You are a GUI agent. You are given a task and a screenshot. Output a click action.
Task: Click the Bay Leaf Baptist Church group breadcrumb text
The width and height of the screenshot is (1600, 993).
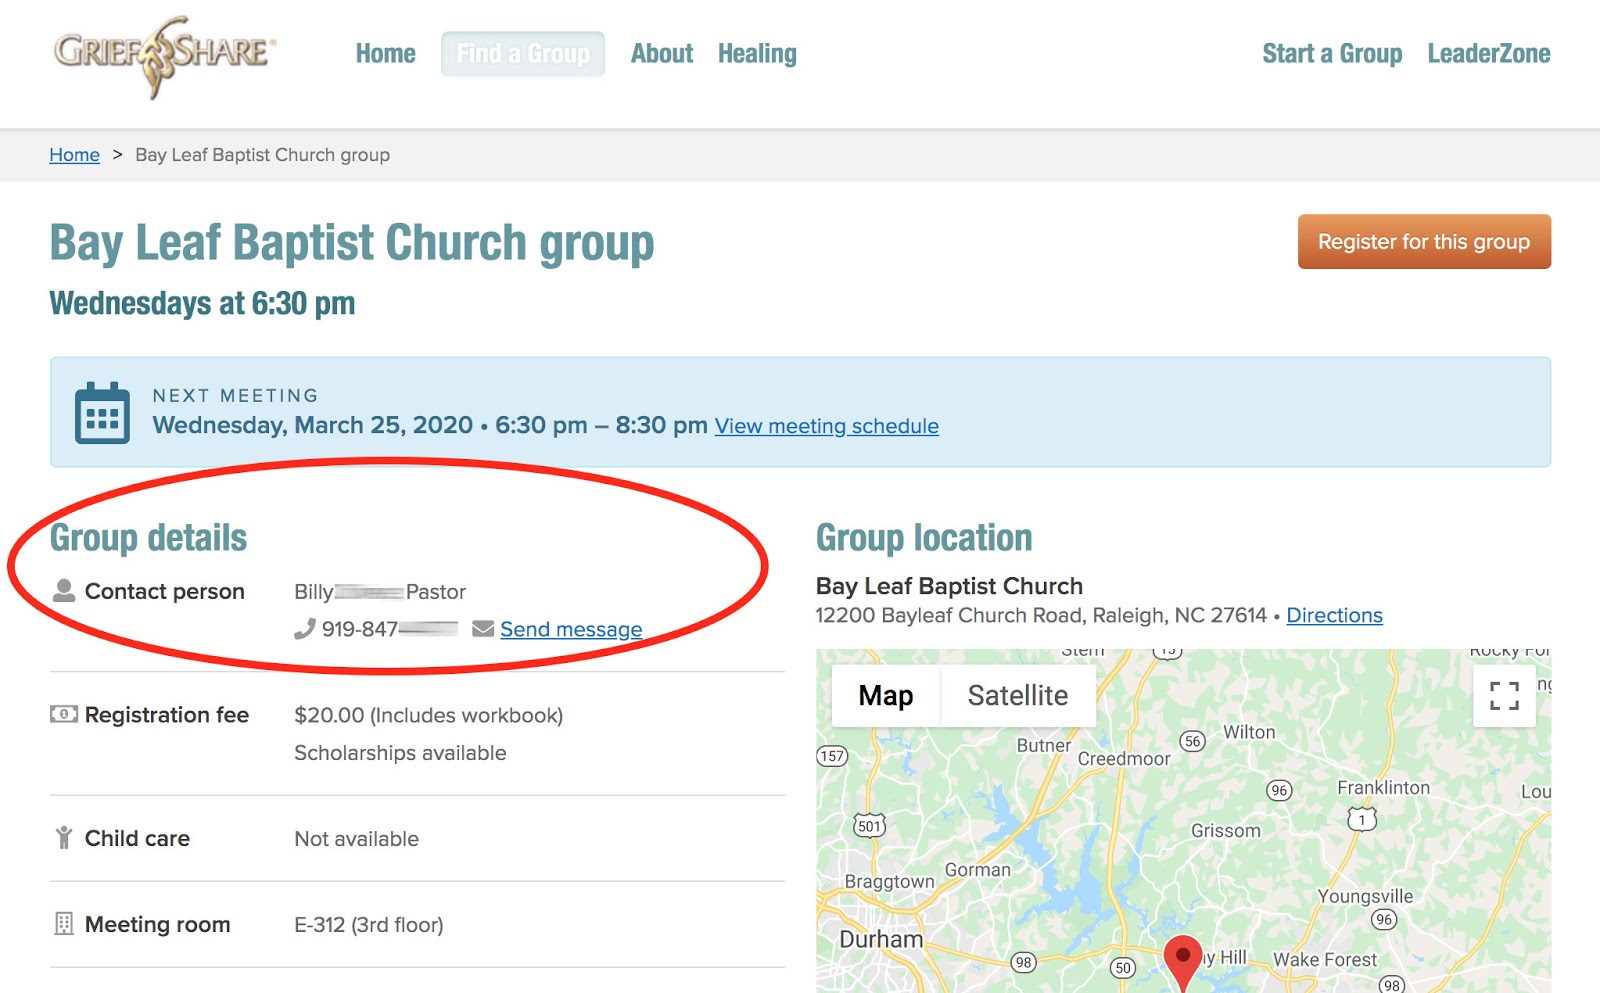(x=262, y=155)
